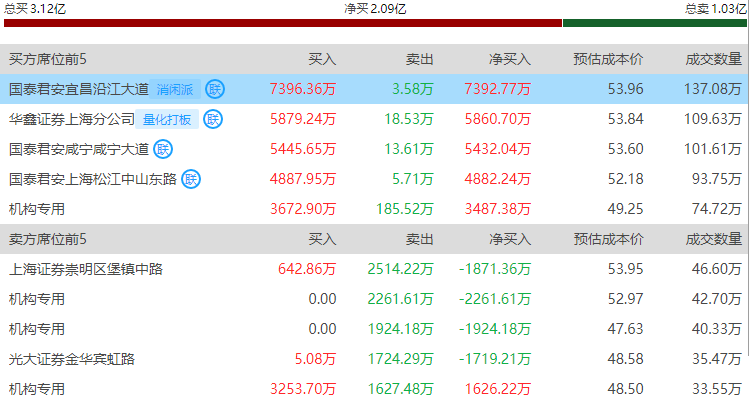This screenshot has height=399, width=749.
Task: Click estimated cost 49.25
Action: point(625,209)
